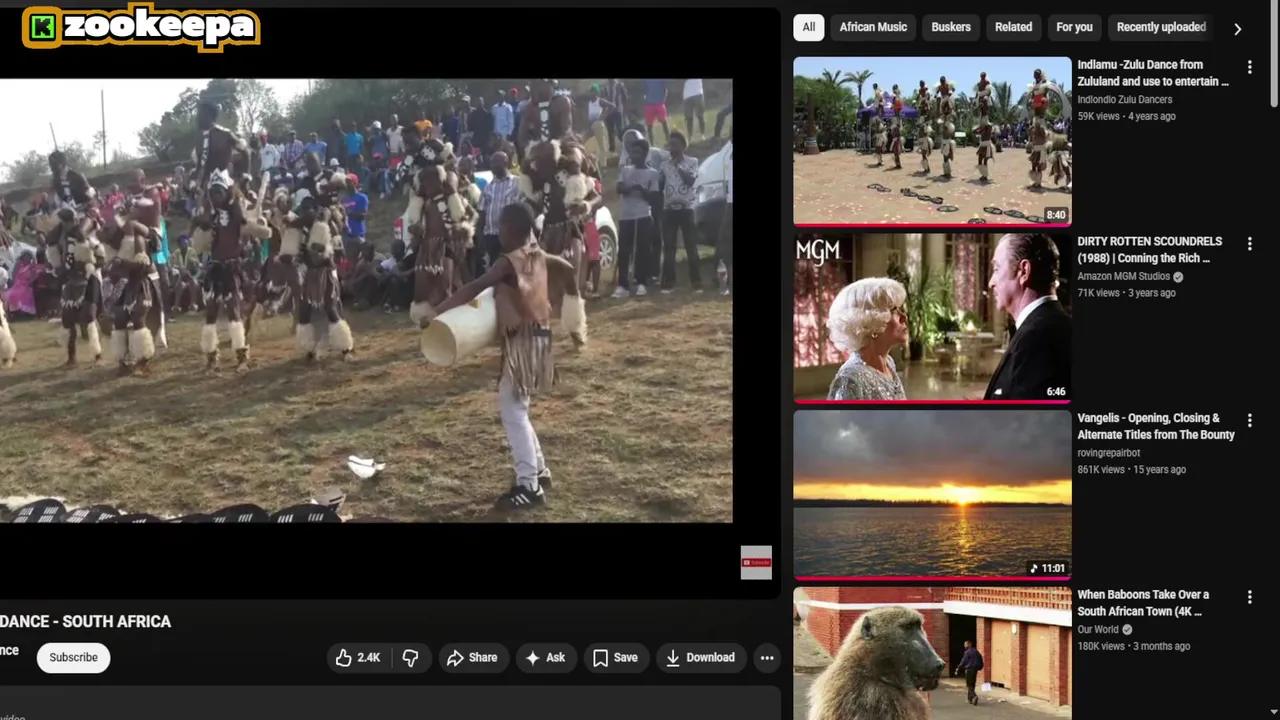Open options menu for Vangelis video
1280x720 pixels.
tap(1249, 420)
